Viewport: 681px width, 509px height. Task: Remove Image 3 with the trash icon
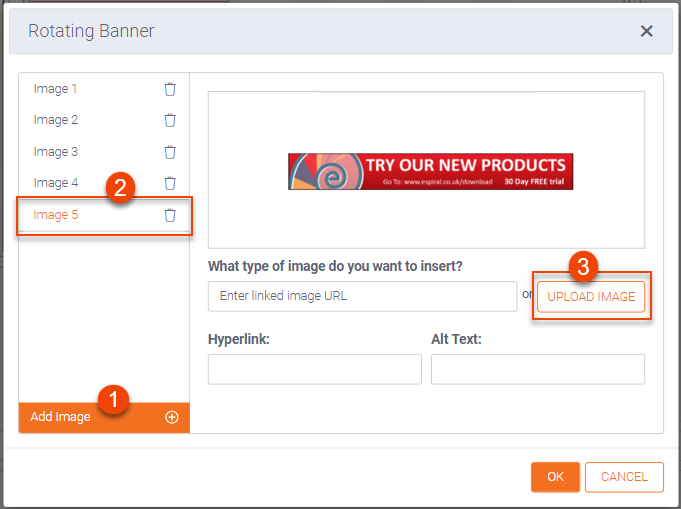pos(170,152)
